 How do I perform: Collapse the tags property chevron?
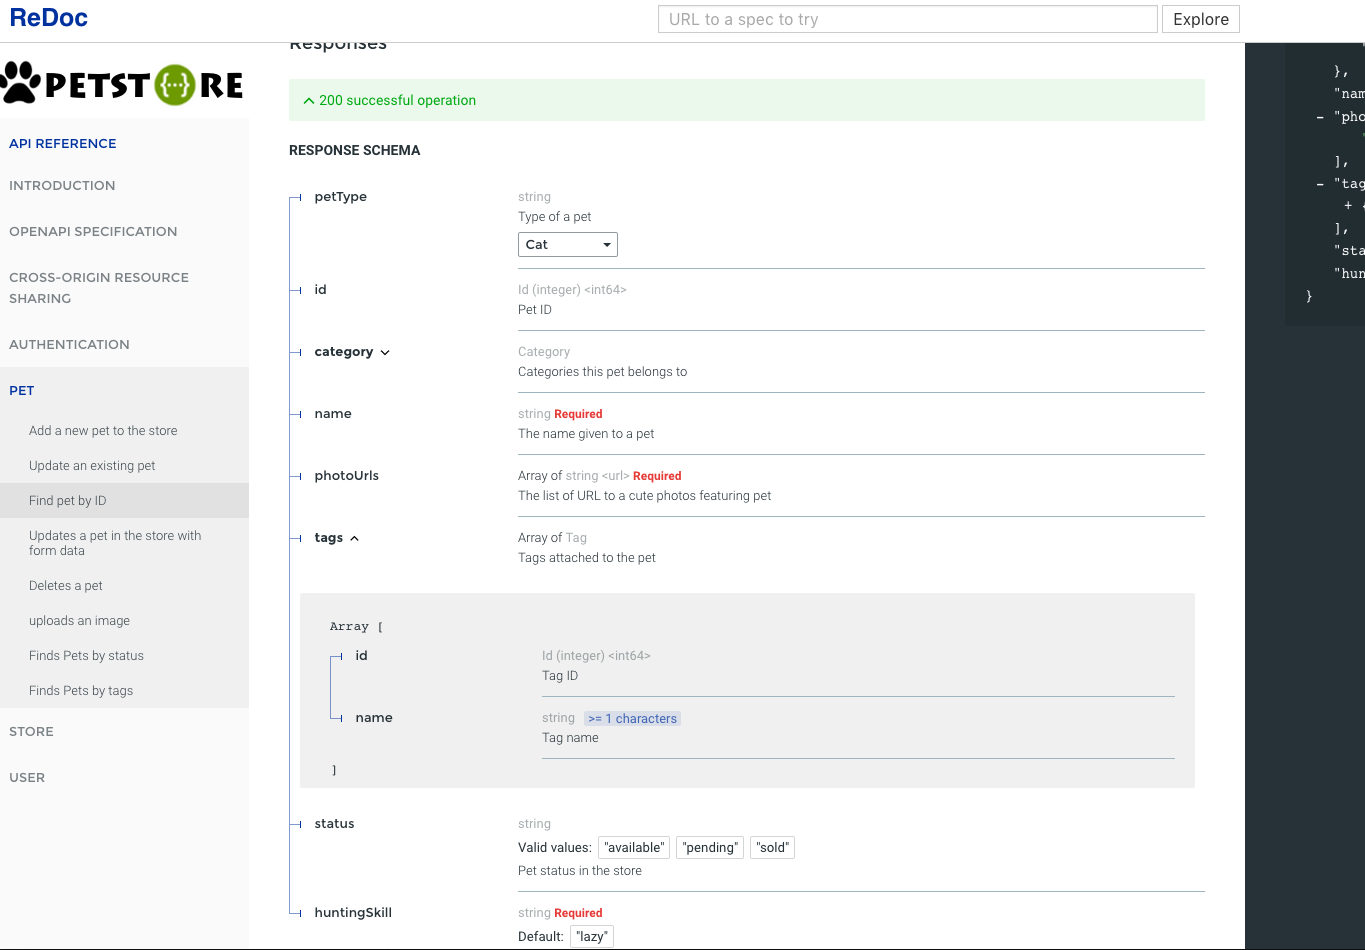pyautogui.click(x=354, y=538)
